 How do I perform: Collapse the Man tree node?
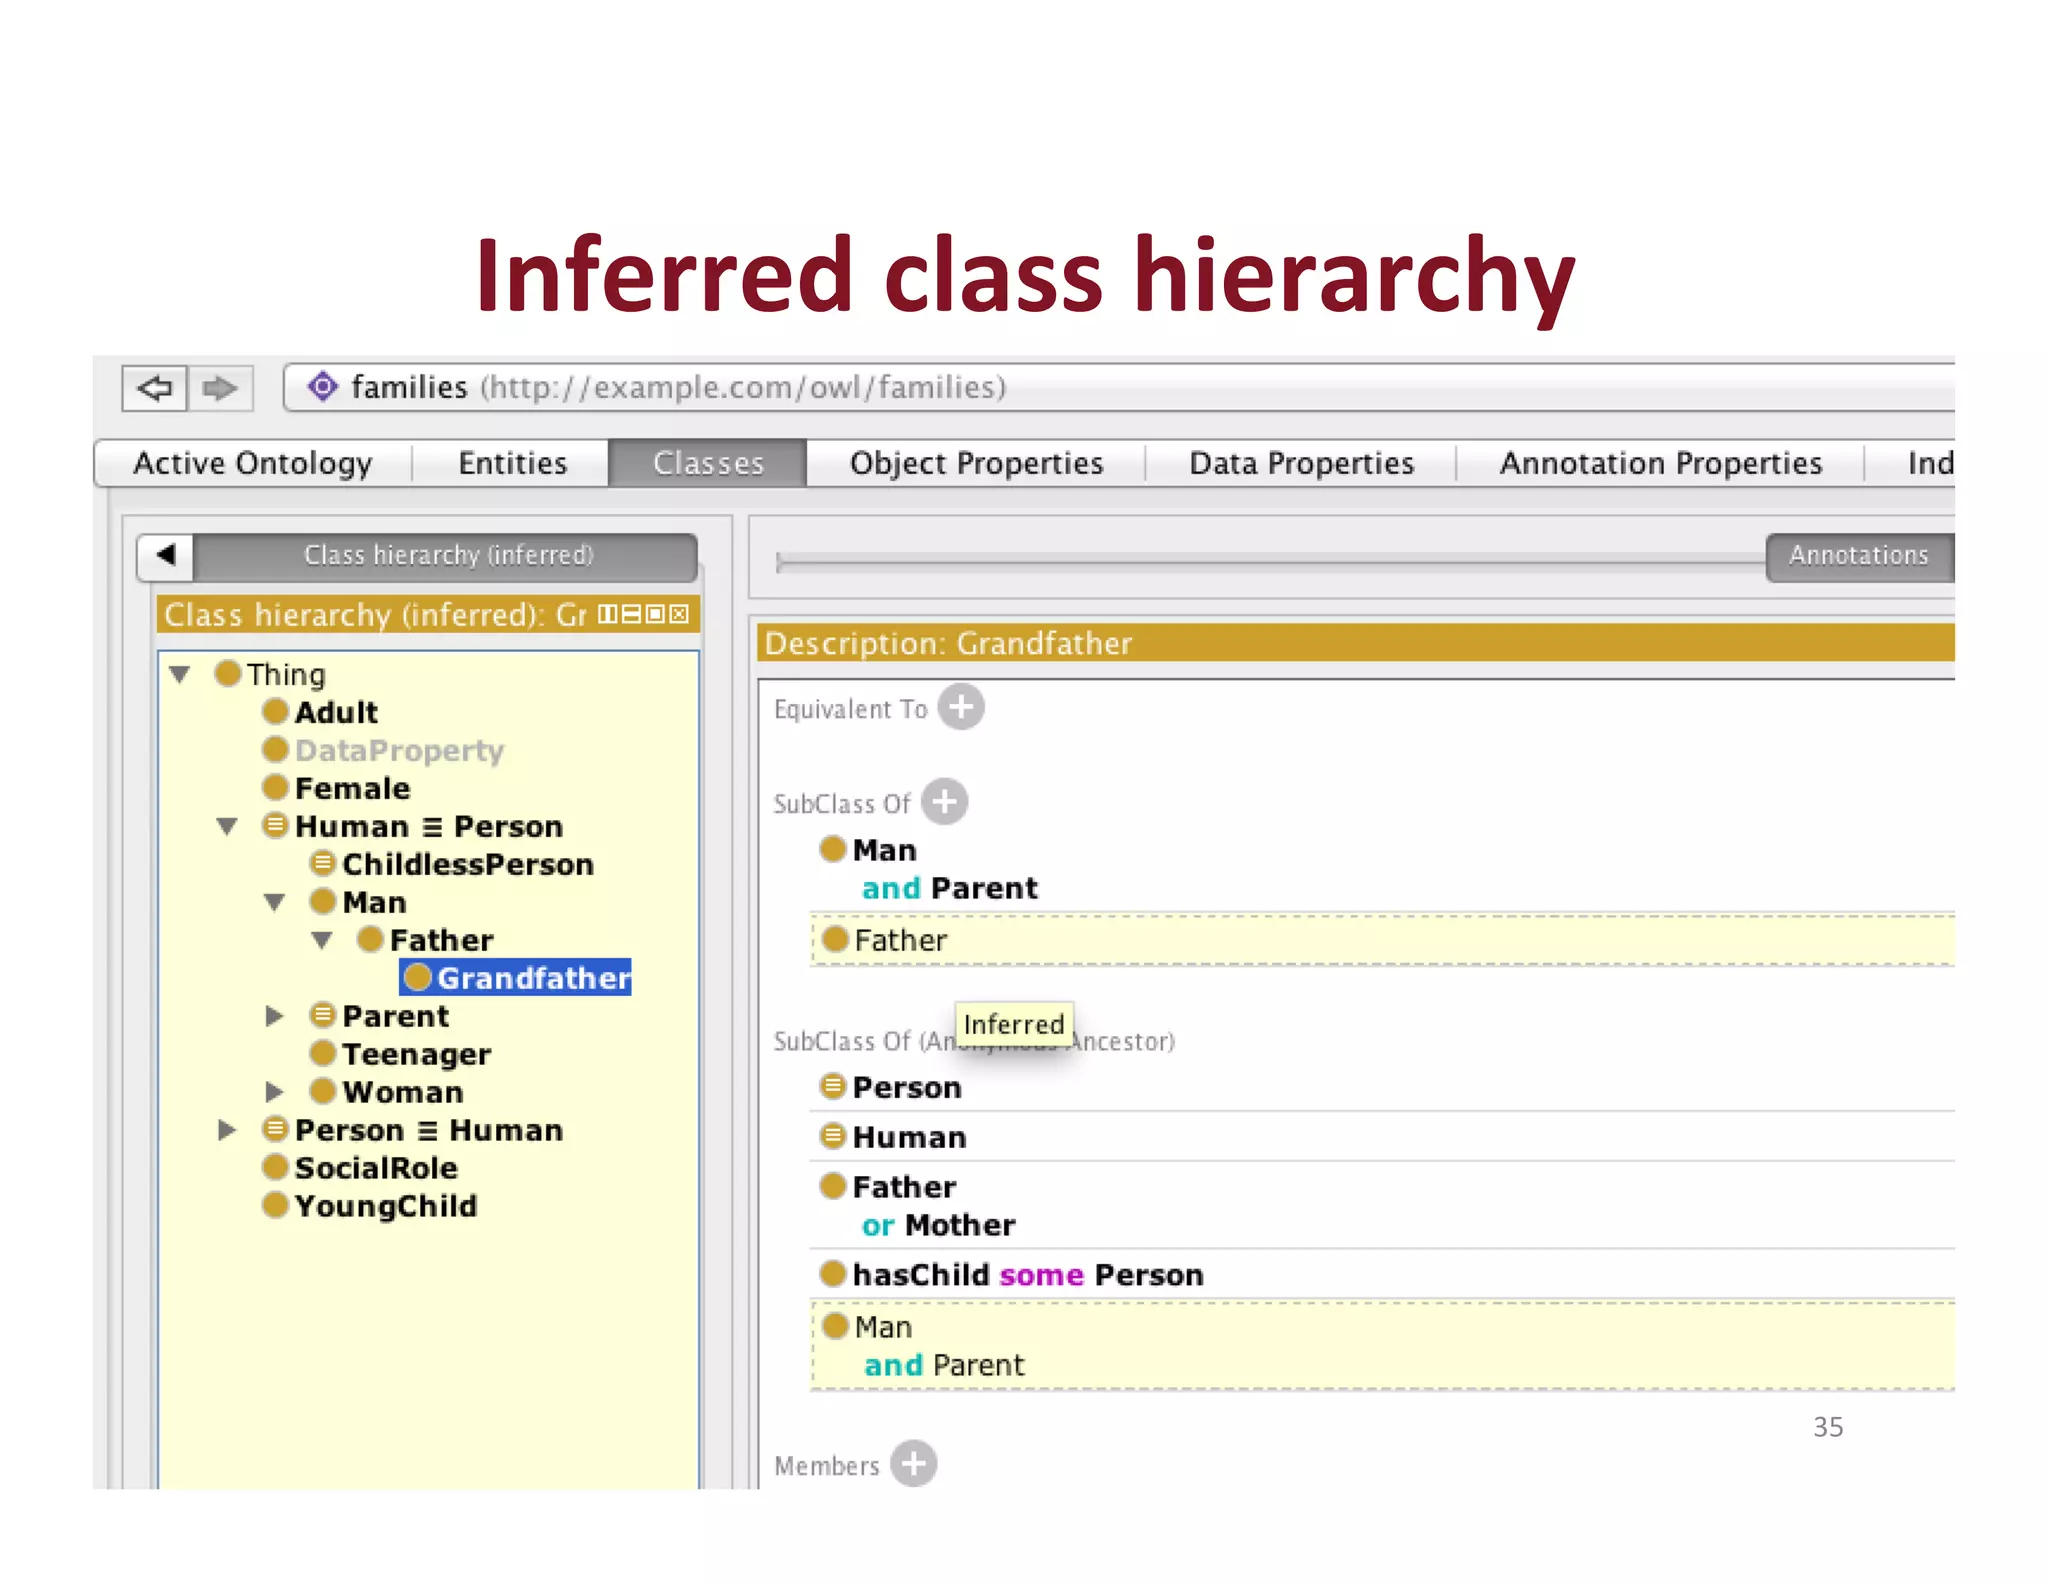tap(275, 902)
